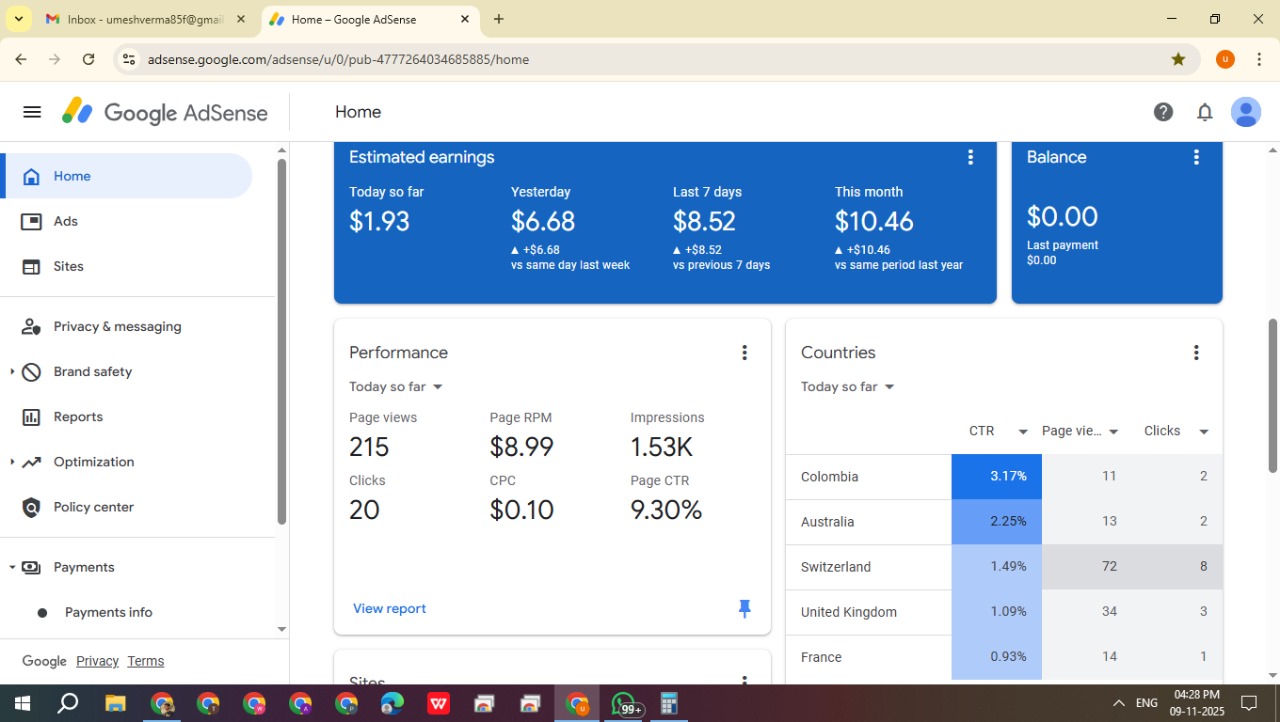This screenshot has width=1280, height=722.
Task: Bookmark this page with star icon
Action: pyautogui.click(x=1178, y=59)
